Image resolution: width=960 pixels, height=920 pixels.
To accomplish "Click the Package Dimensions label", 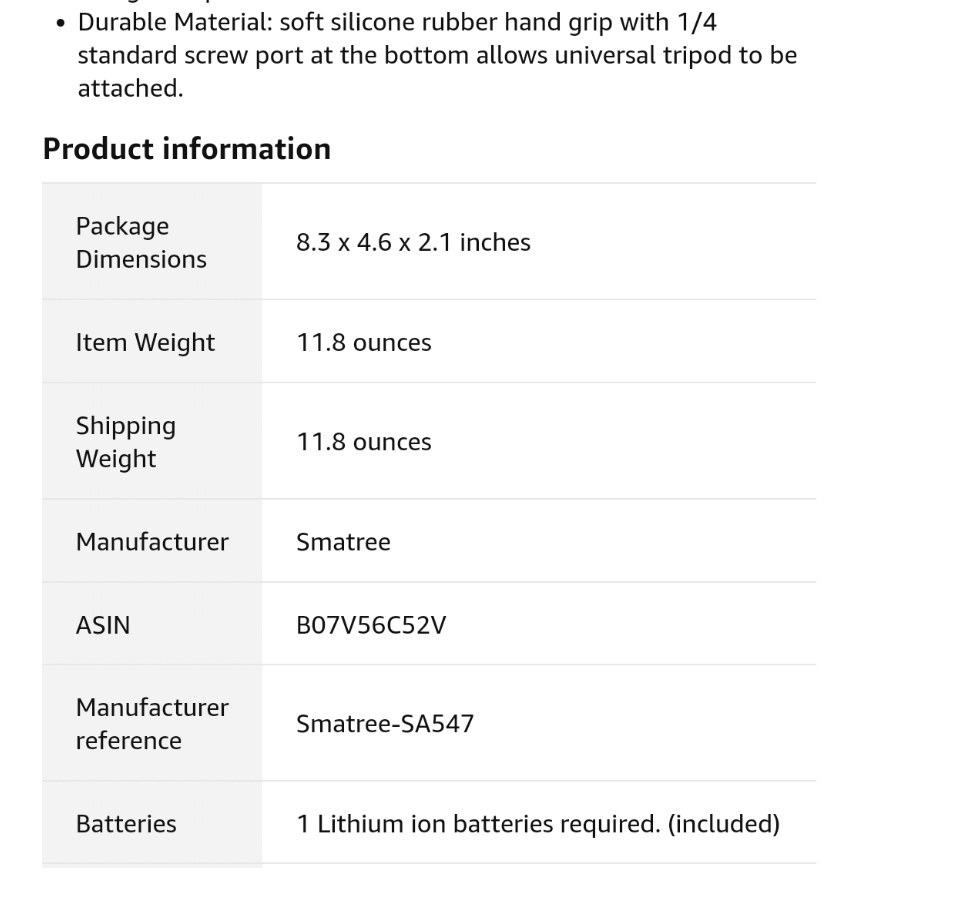I will pyautogui.click(x=141, y=242).
